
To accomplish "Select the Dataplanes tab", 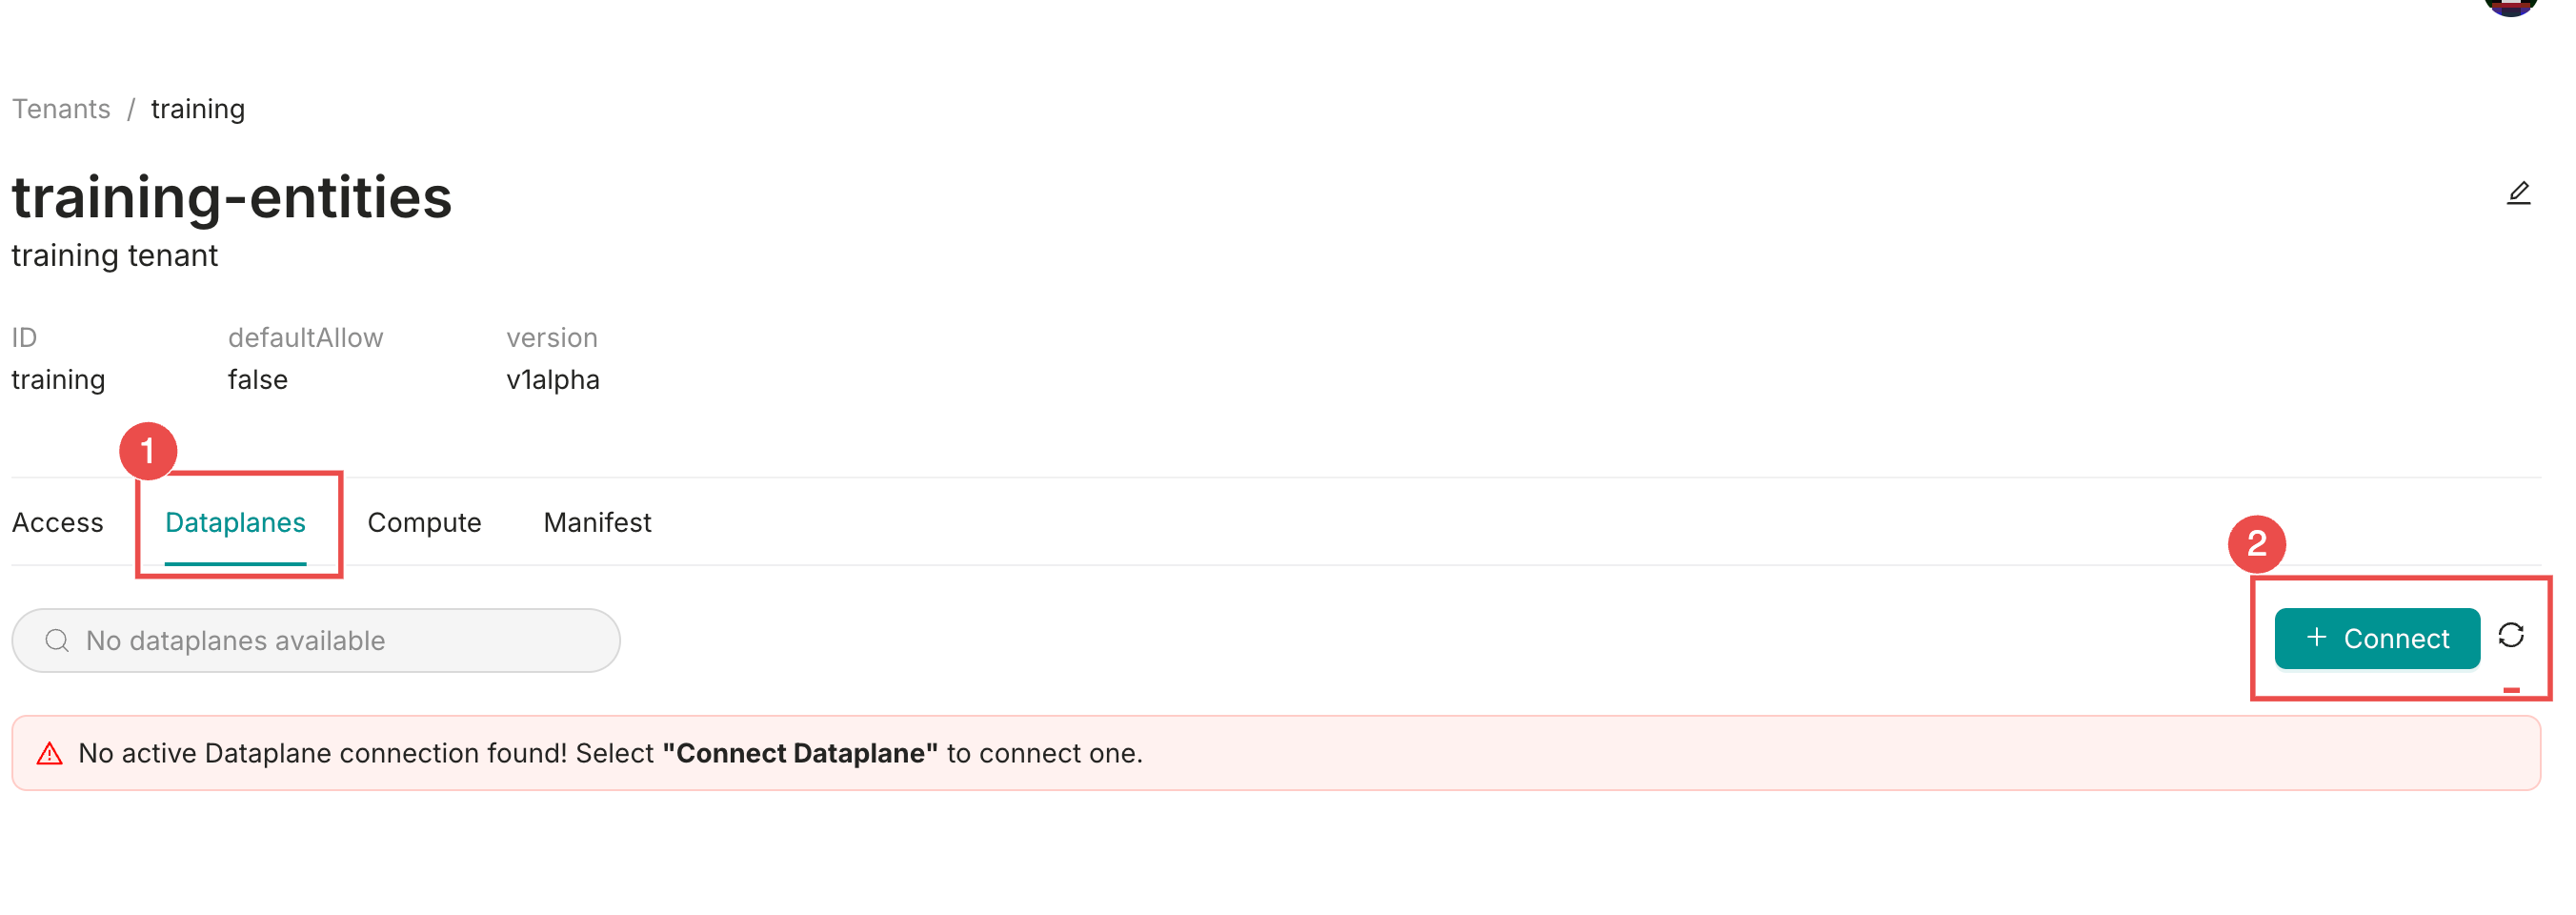I will (x=235, y=522).
